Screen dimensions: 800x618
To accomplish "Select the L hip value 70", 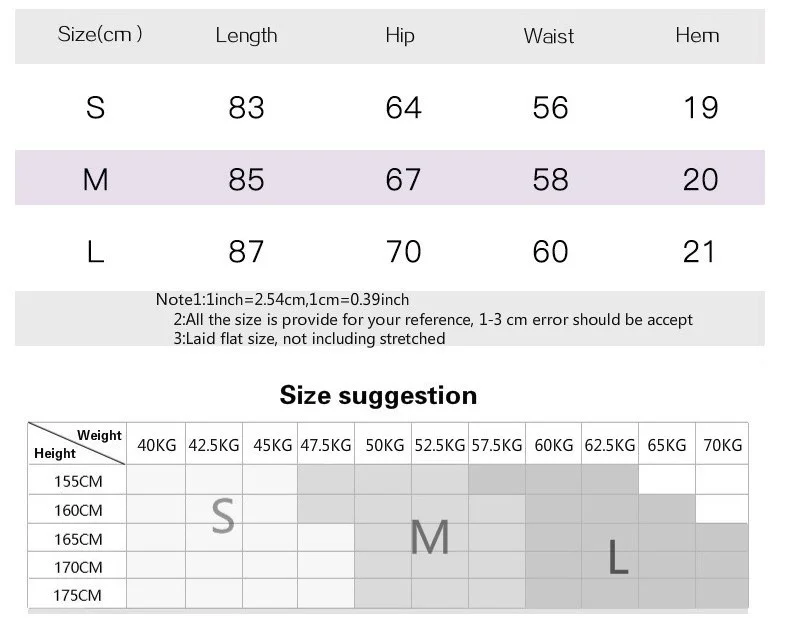I will 403,252.
